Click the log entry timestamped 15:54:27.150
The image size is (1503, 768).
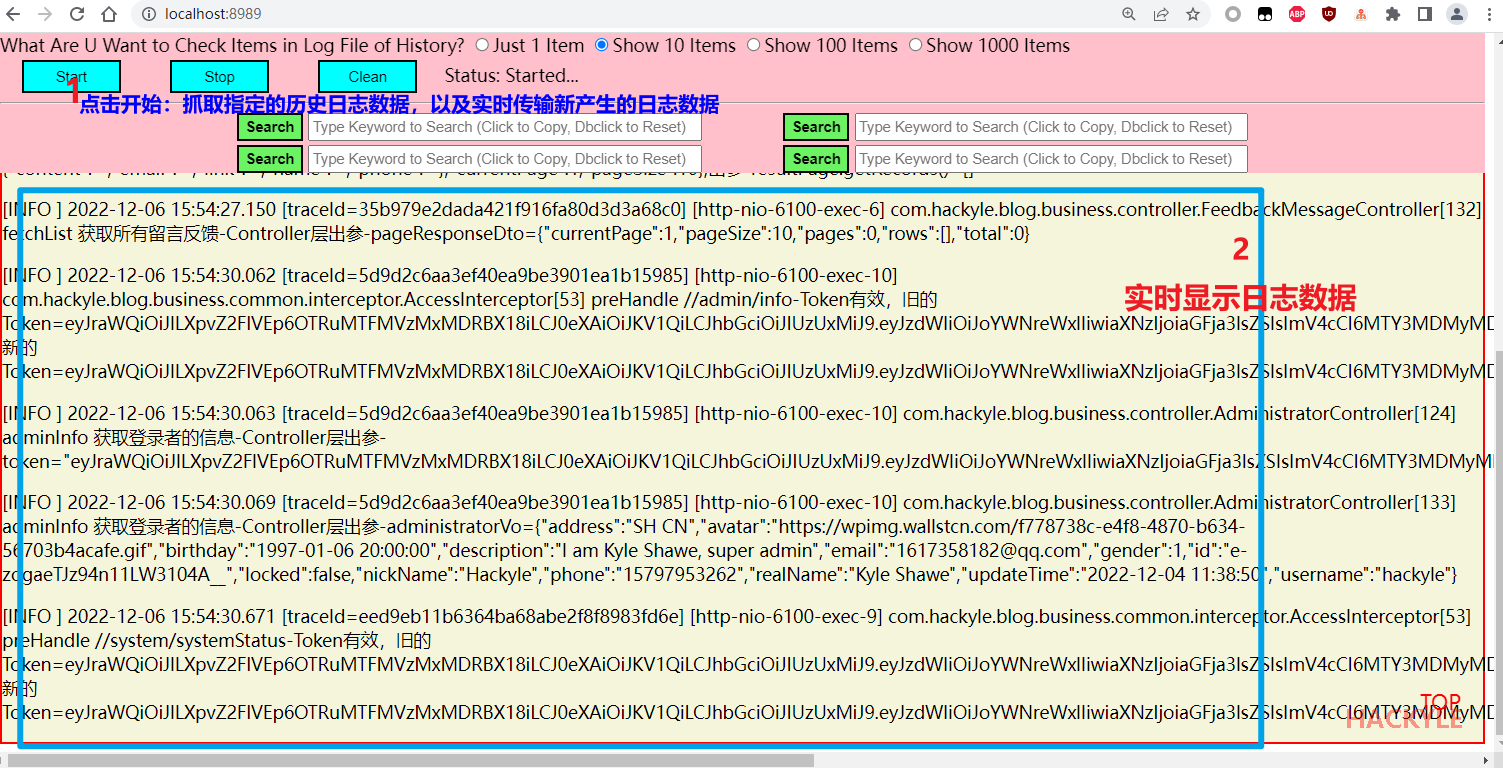741,222
